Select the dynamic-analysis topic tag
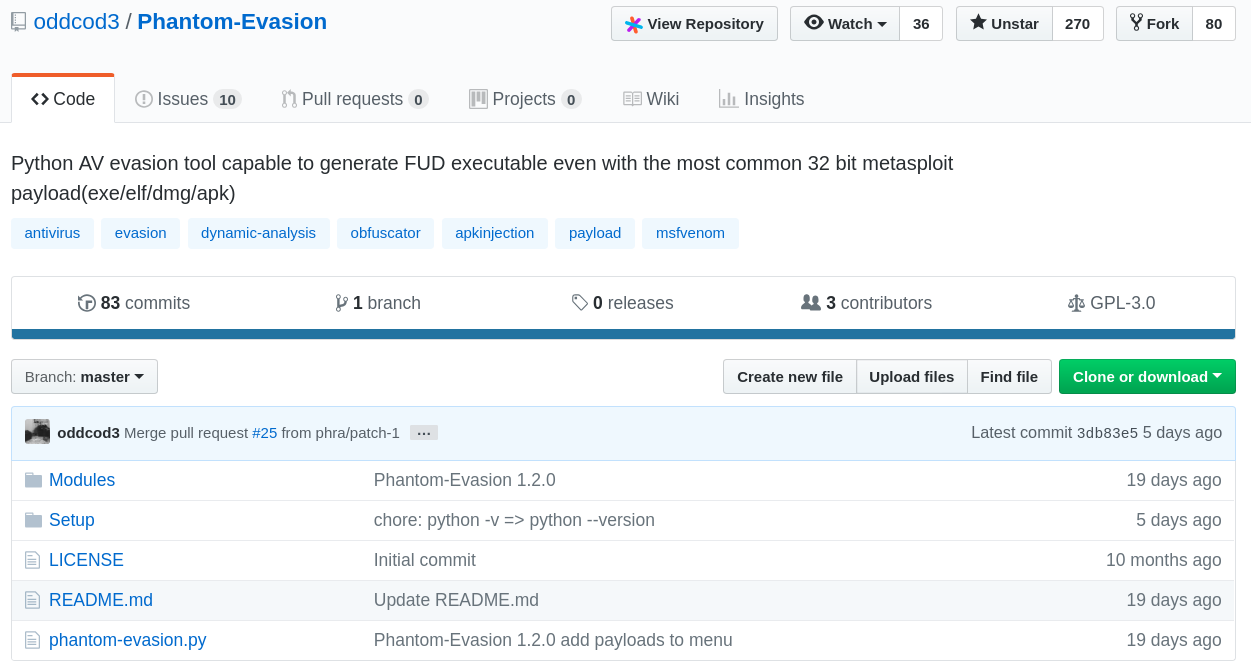The image size is (1251, 669). (x=258, y=233)
